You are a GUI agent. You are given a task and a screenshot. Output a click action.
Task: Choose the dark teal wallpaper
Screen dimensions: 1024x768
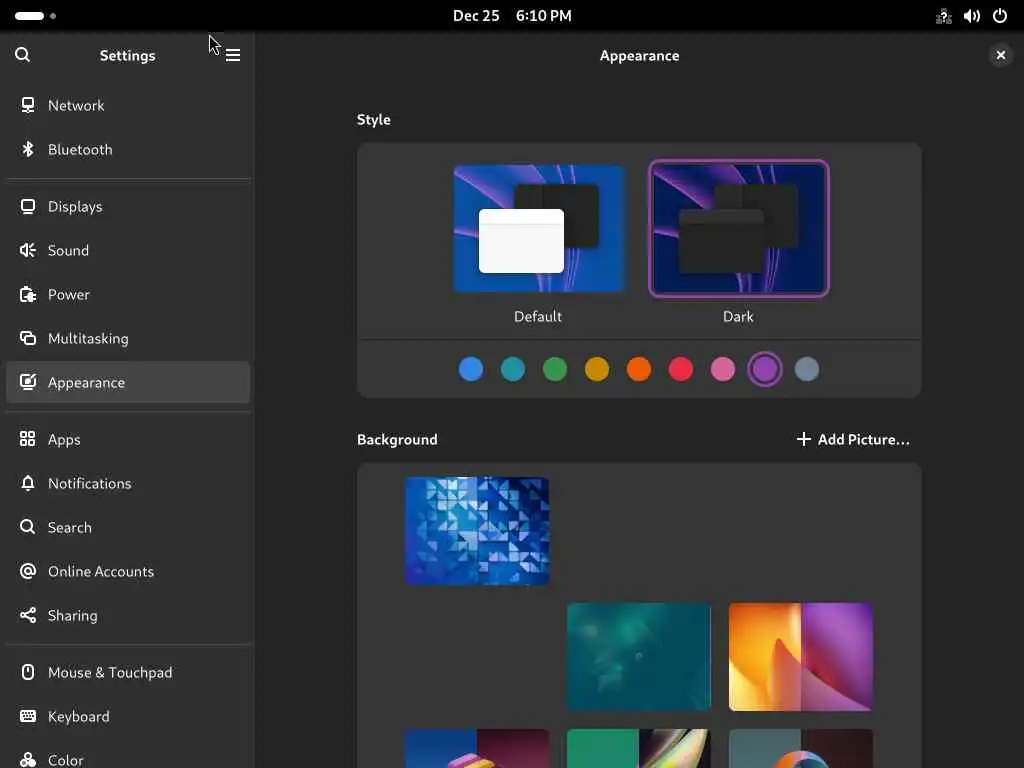point(639,657)
